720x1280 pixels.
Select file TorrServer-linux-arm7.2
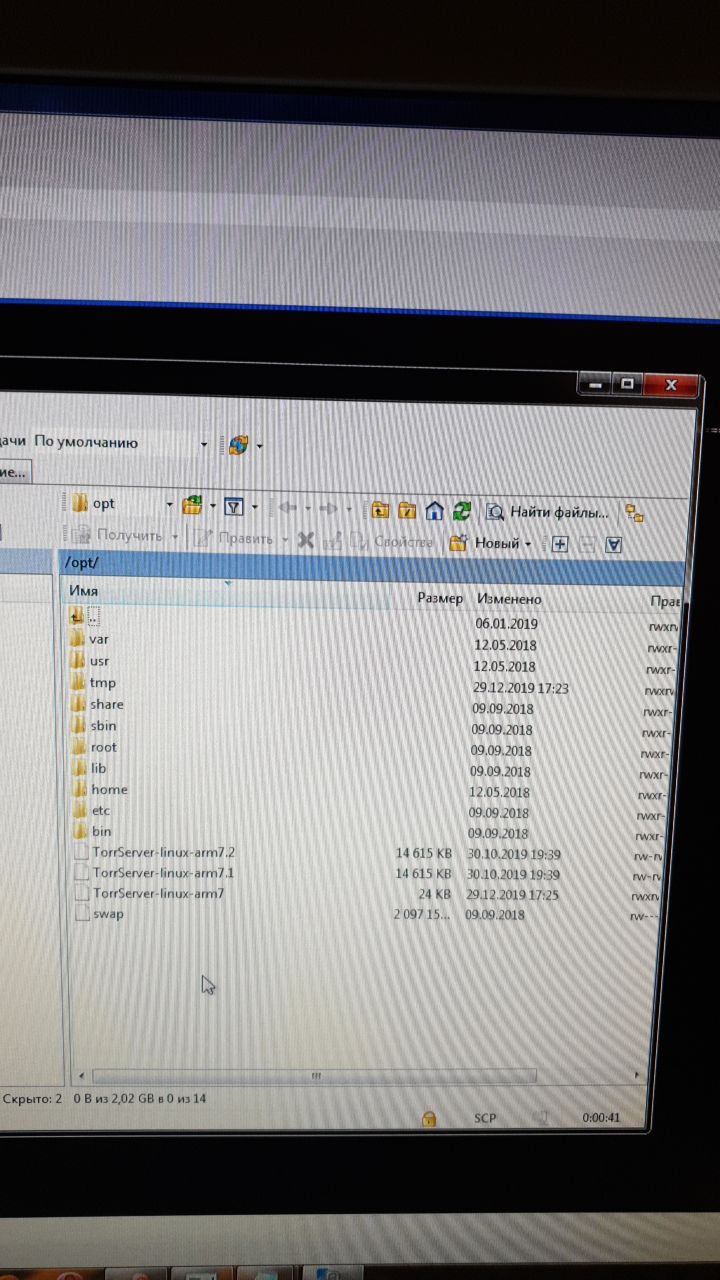coord(163,852)
